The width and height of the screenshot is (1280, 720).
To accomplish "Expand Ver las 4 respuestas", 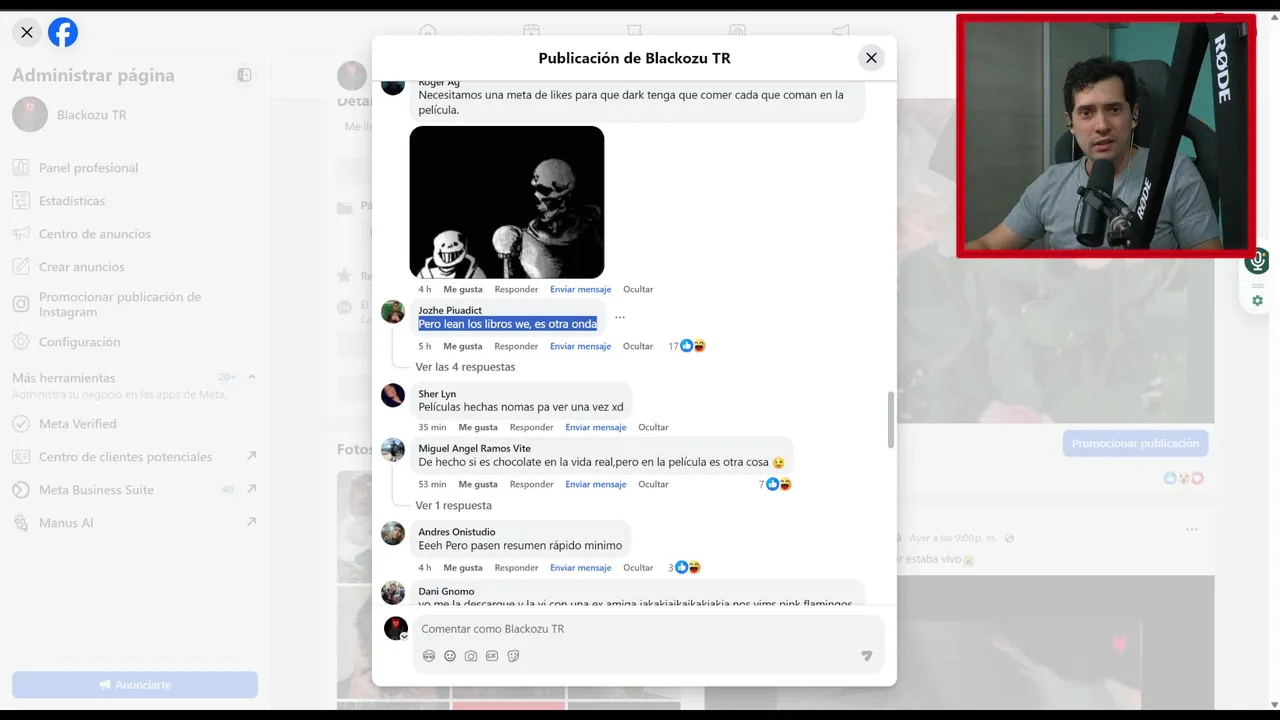I will point(465,367).
